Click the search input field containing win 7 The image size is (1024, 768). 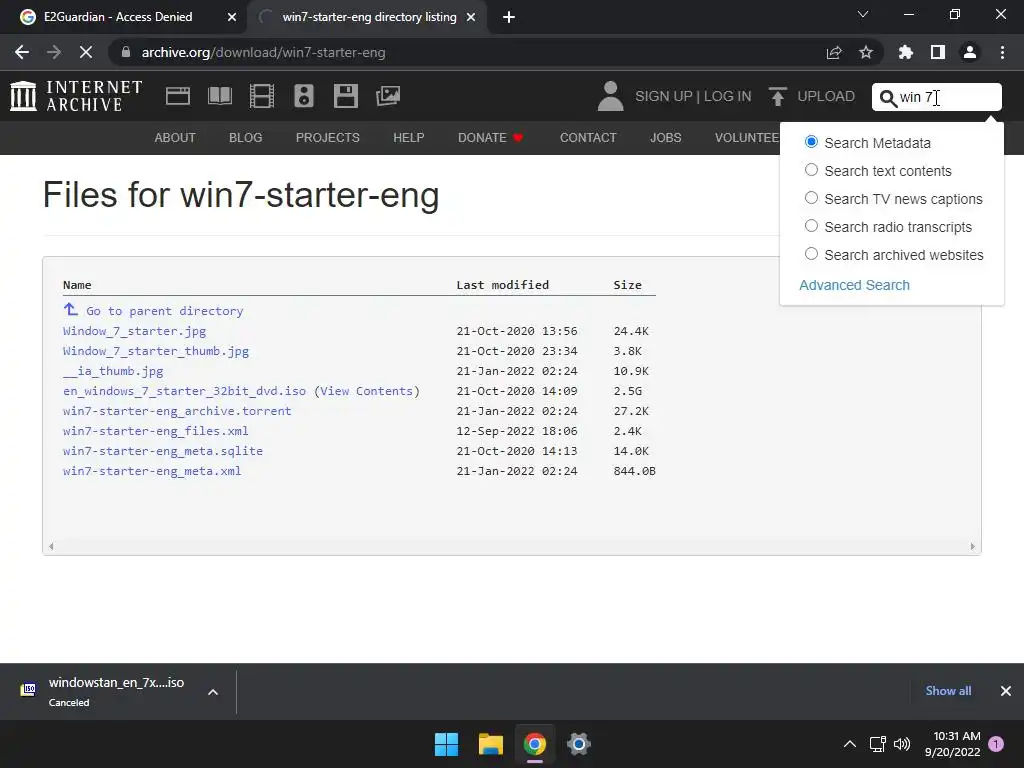(936, 97)
